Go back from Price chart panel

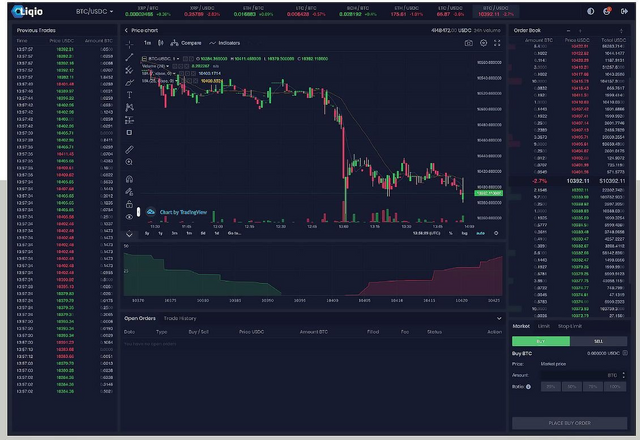pos(126,30)
